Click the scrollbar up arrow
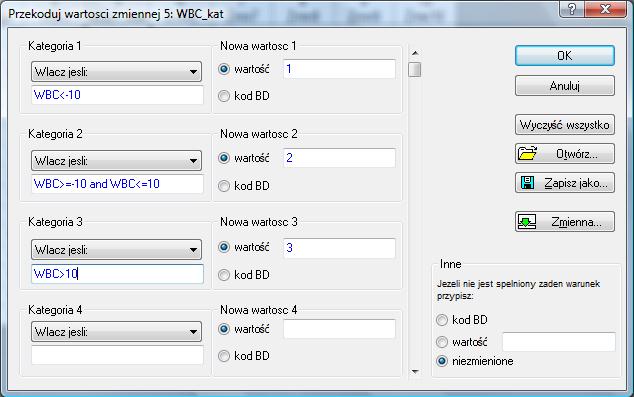634x397 pixels. pyautogui.click(x=415, y=53)
